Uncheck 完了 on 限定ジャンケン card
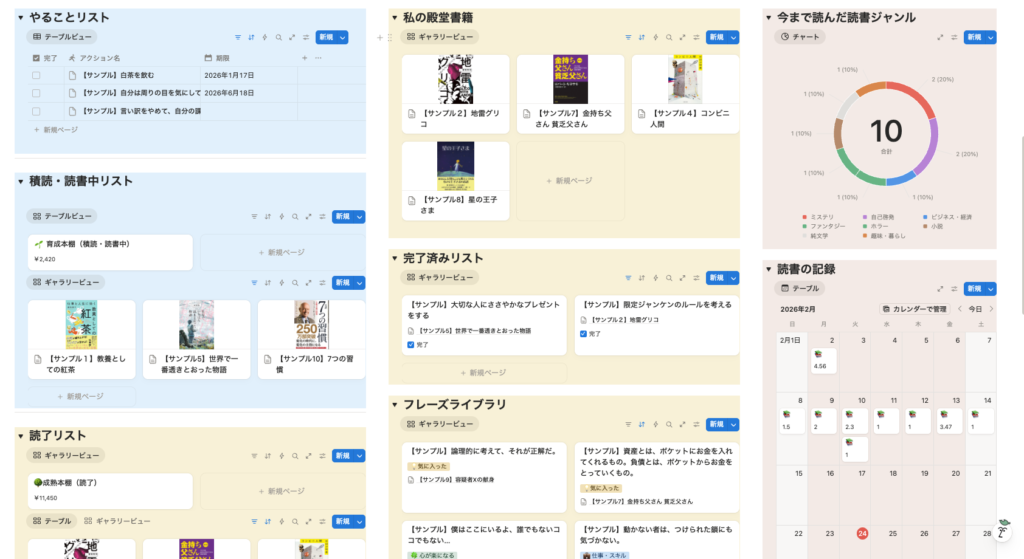This screenshot has width=1024, height=559. tap(584, 333)
